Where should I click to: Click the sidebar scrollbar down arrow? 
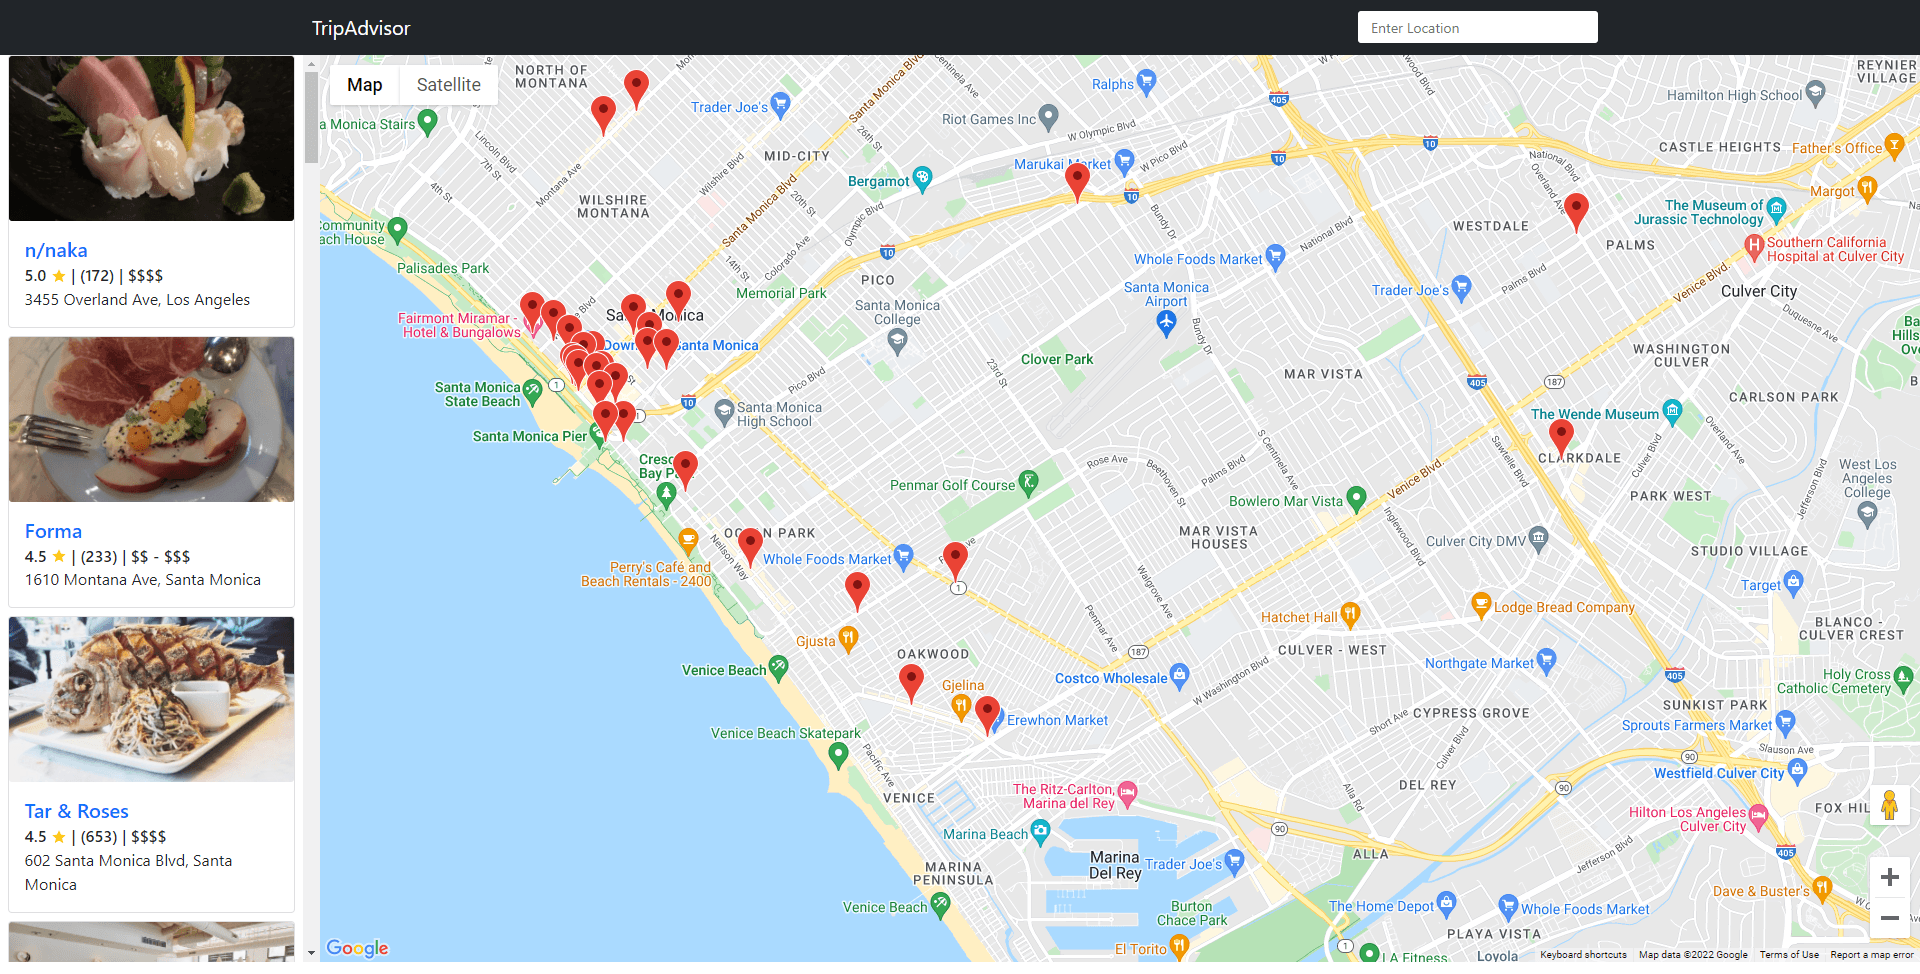coord(311,953)
